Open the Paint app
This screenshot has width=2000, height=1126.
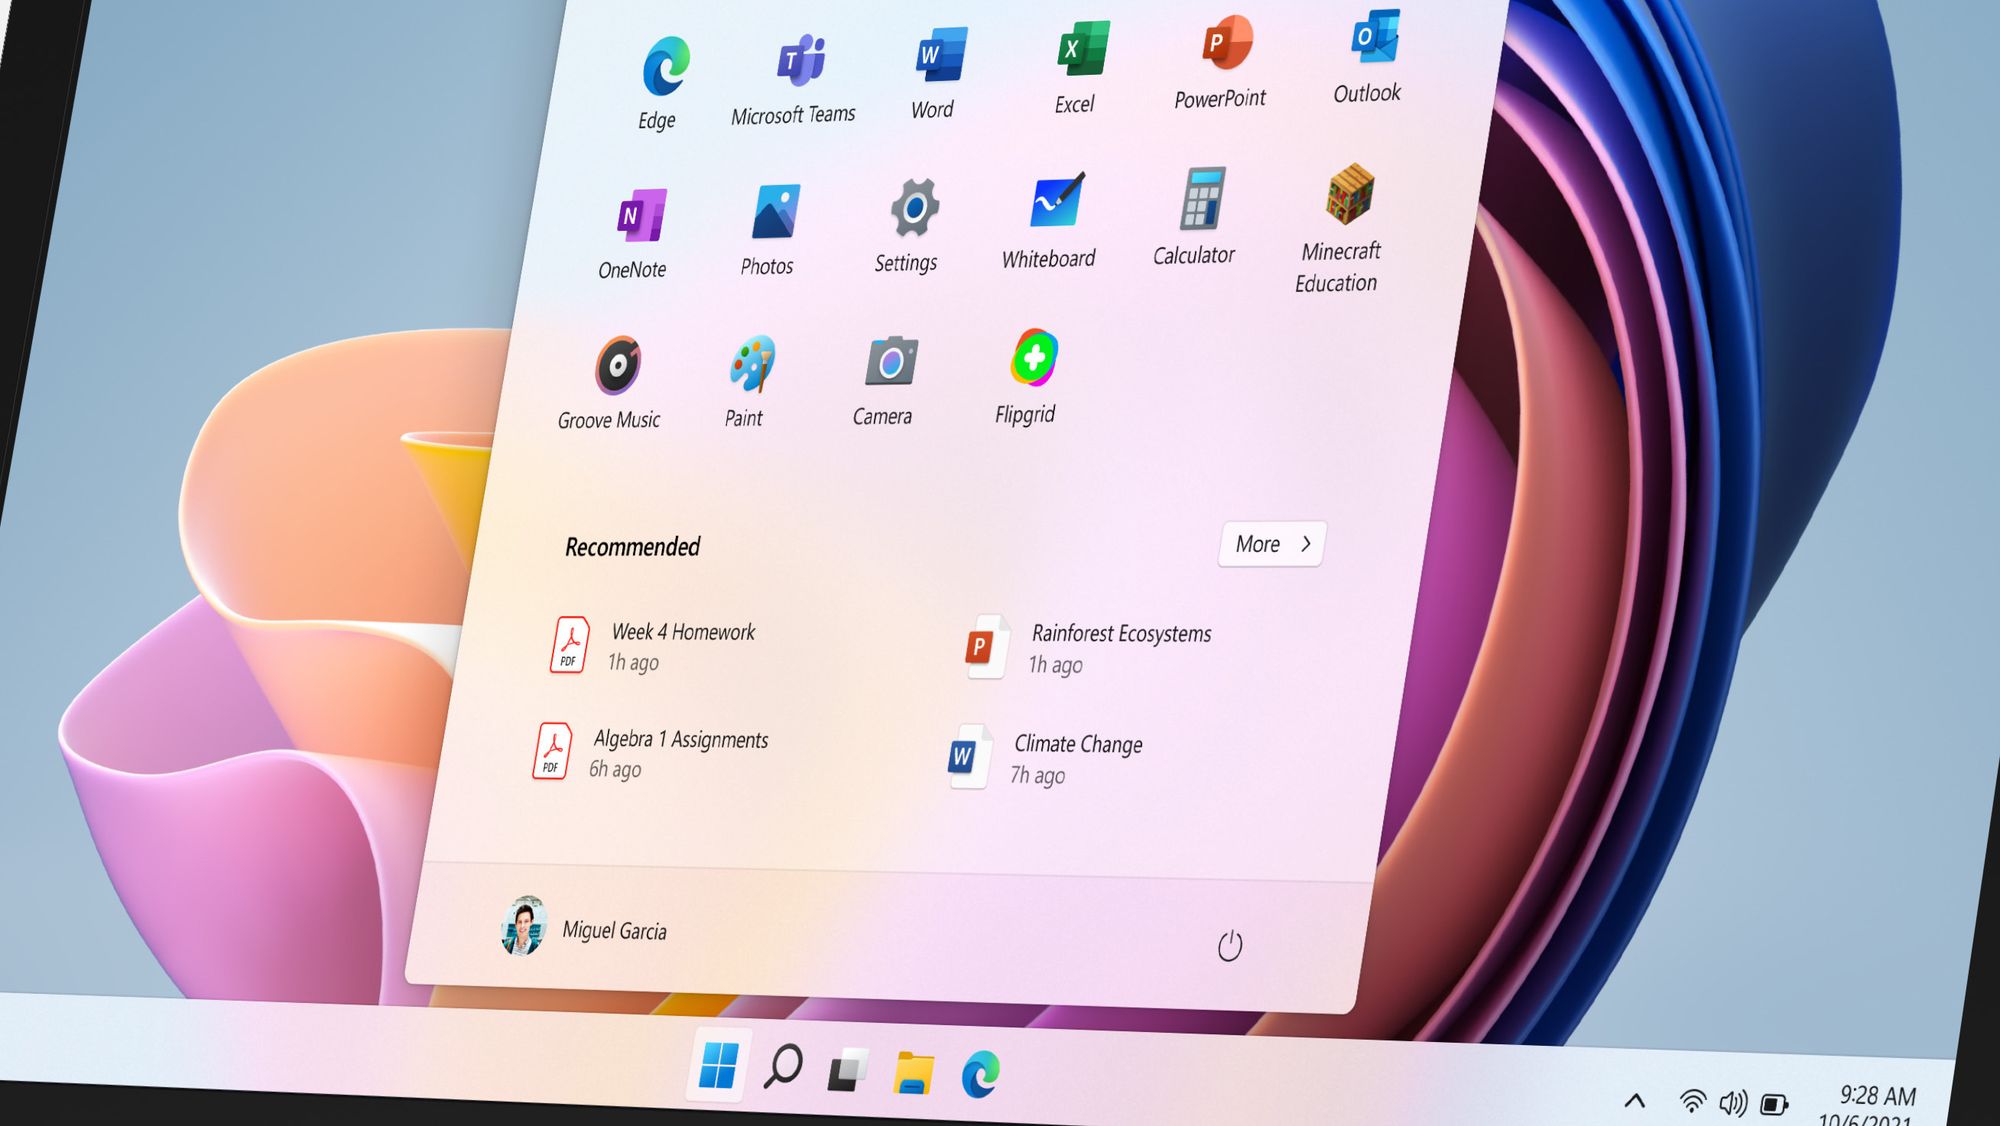point(752,363)
